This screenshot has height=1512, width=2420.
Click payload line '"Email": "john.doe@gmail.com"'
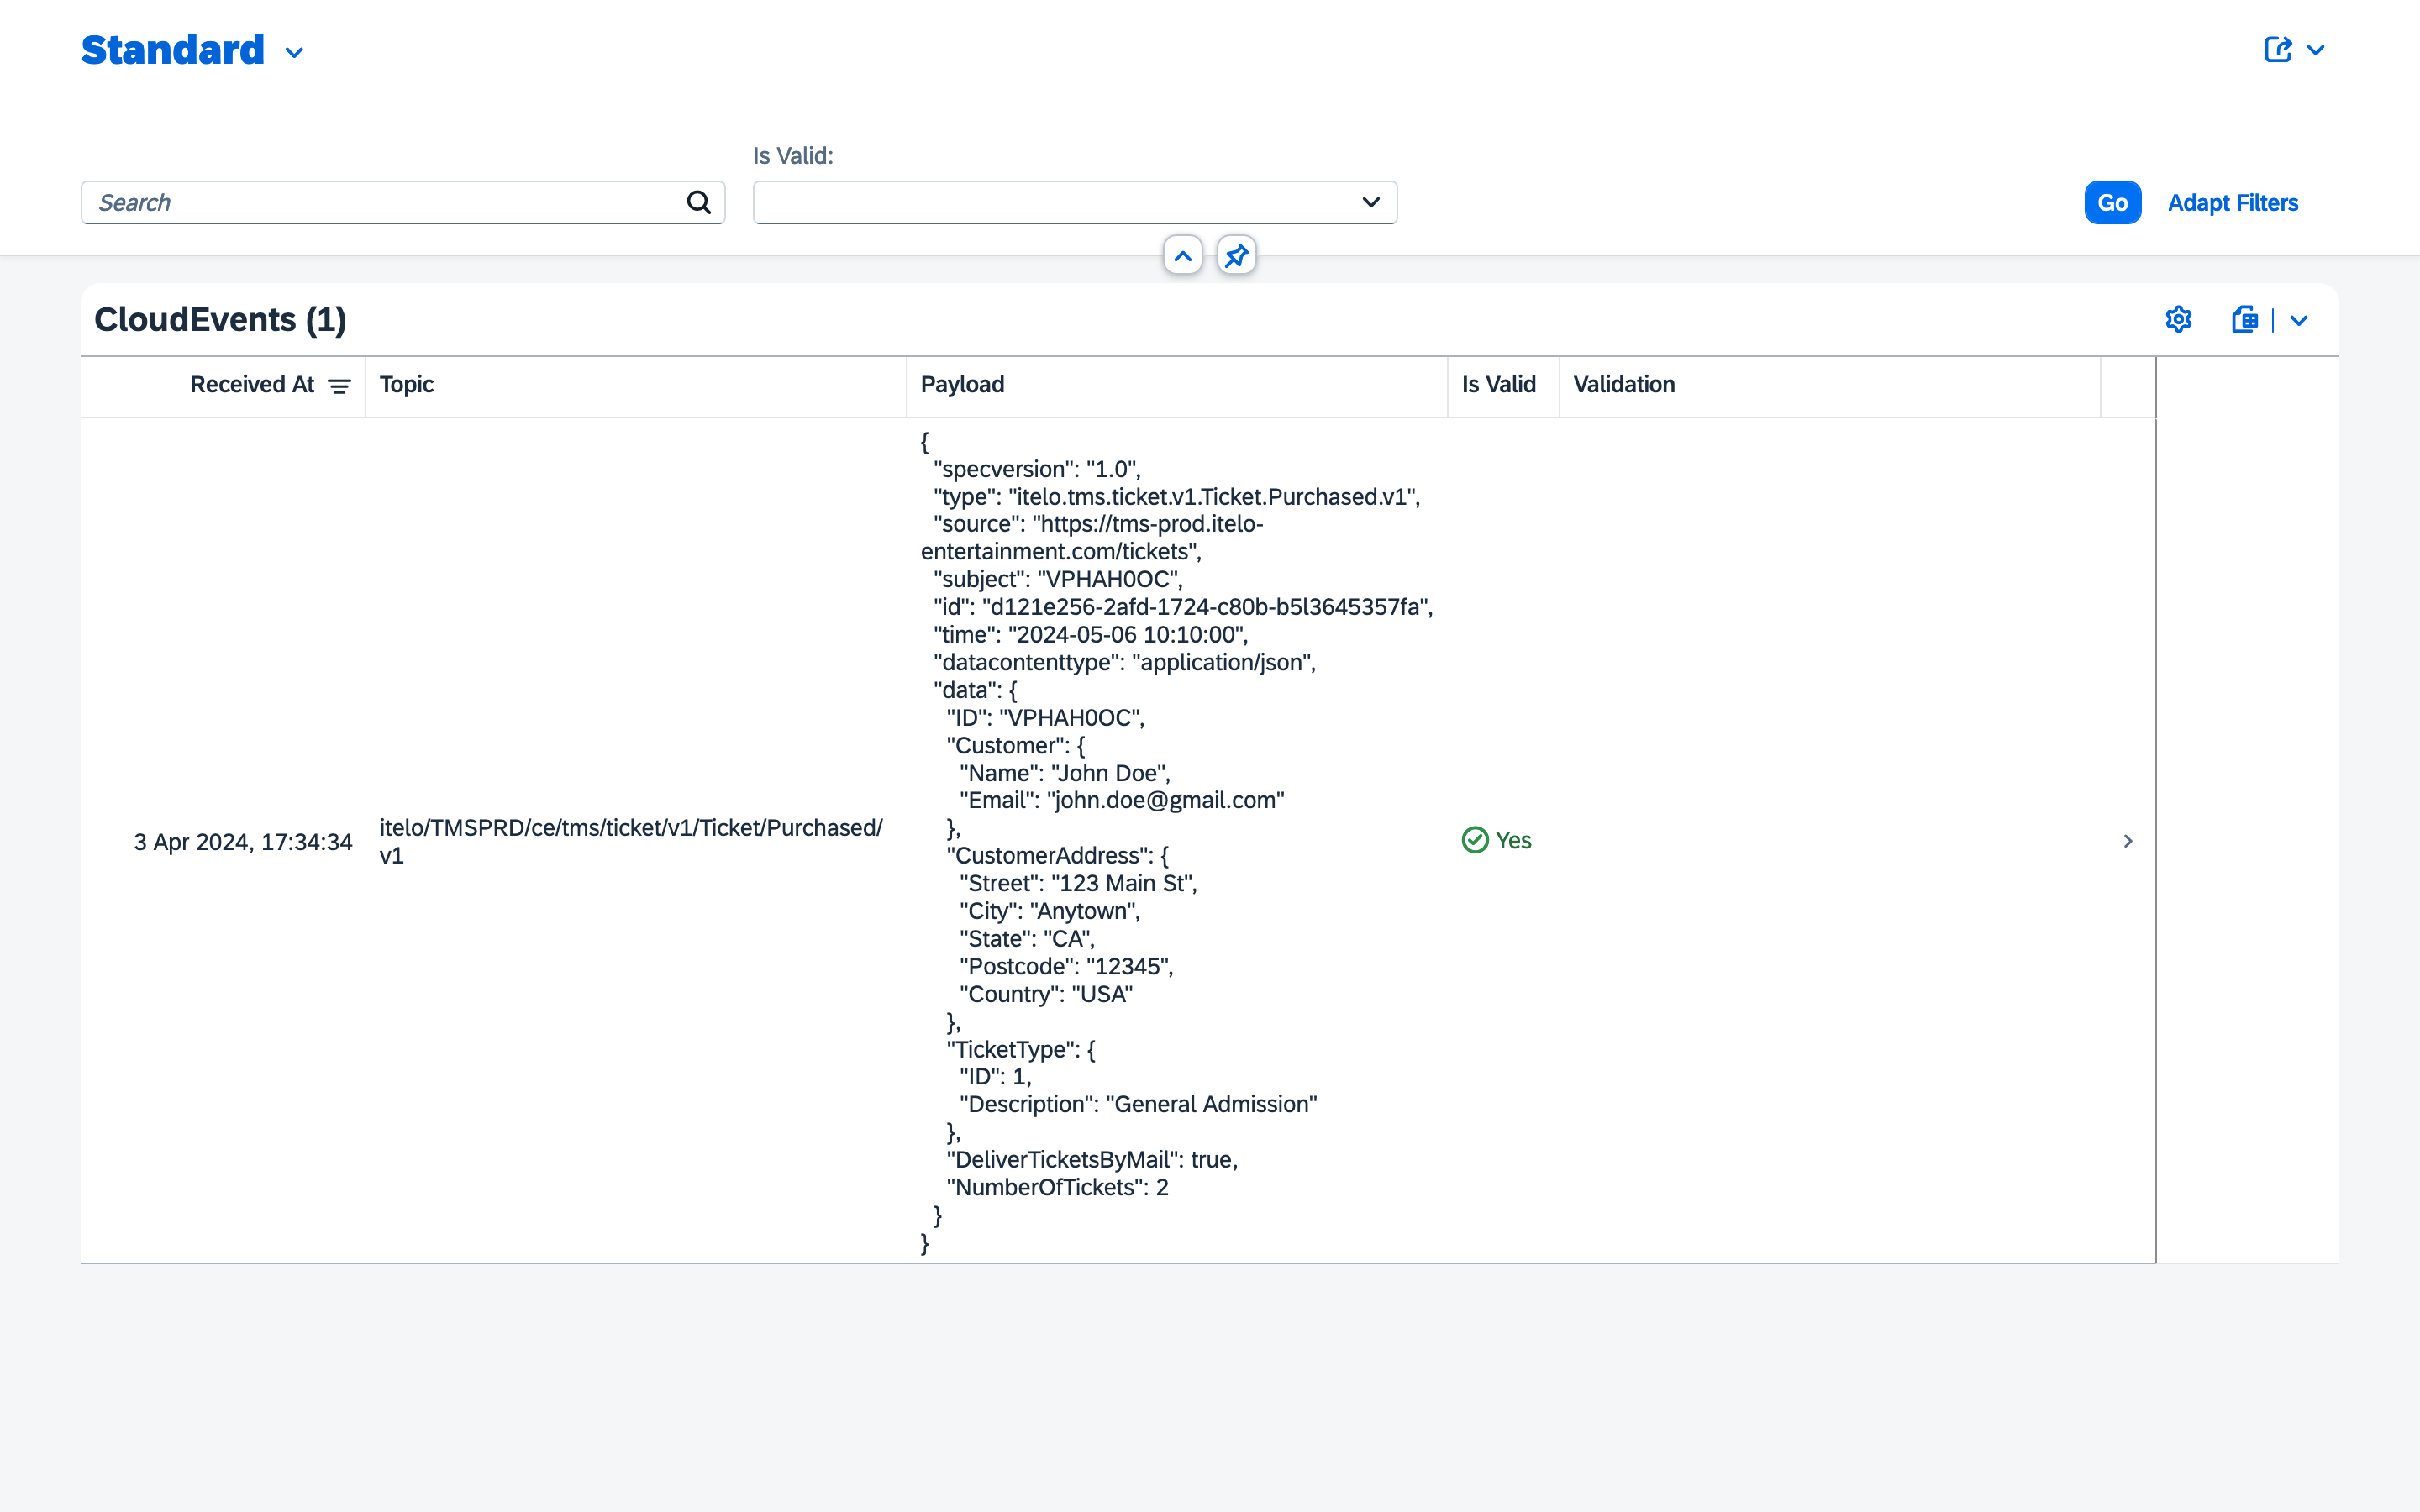click(x=1122, y=800)
